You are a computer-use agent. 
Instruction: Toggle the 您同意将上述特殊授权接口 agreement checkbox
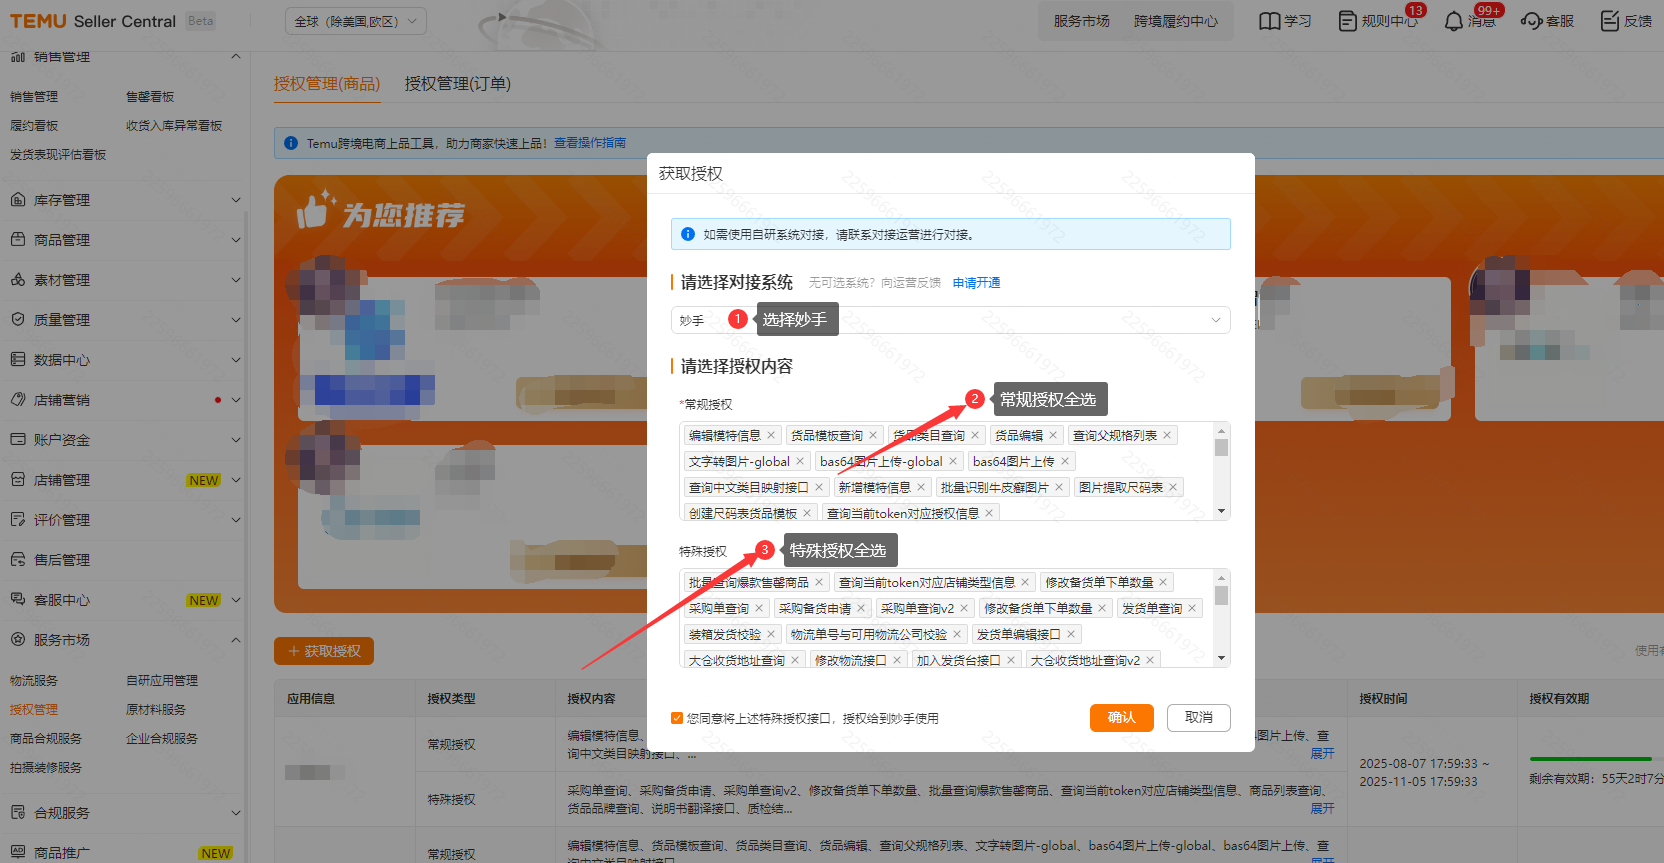click(677, 718)
